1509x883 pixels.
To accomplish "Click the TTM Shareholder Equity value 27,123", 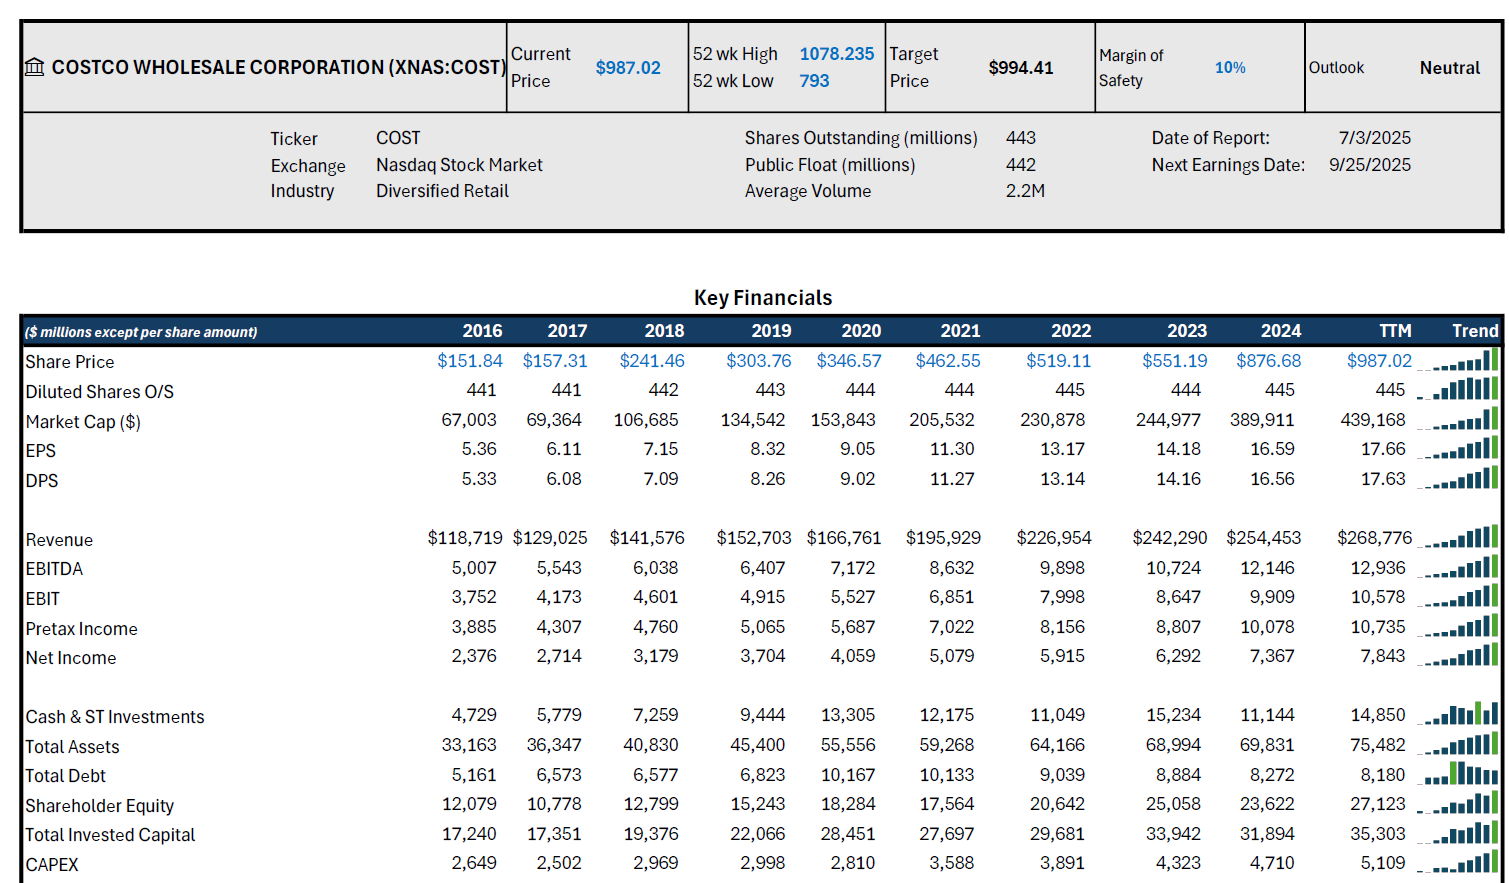I will coord(1378,804).
